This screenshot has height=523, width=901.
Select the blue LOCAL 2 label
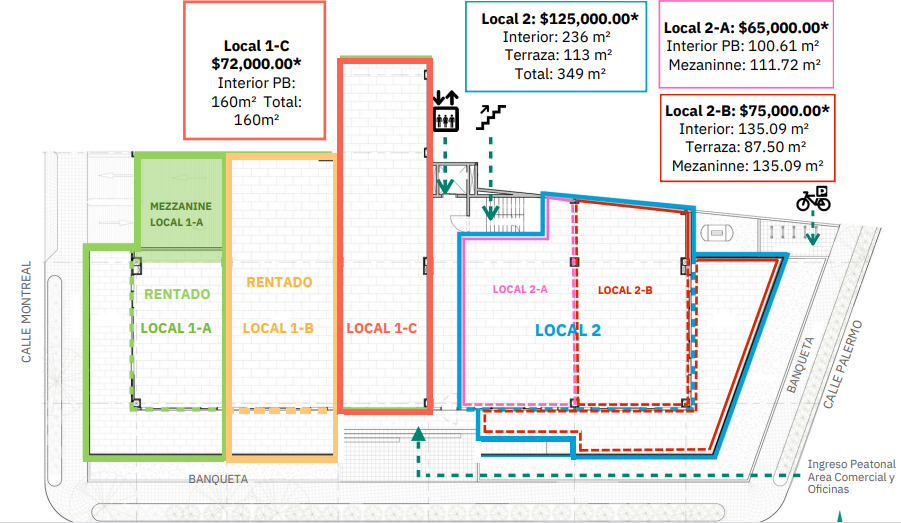(x=567, y=331)
